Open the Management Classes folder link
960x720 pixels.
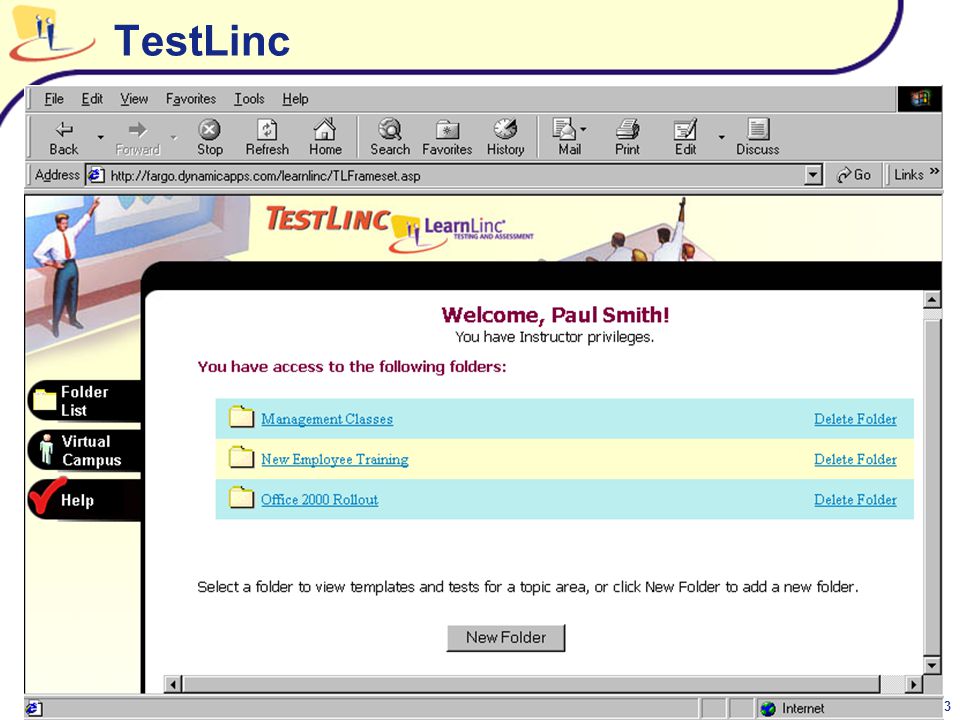(x=327, y=419)
